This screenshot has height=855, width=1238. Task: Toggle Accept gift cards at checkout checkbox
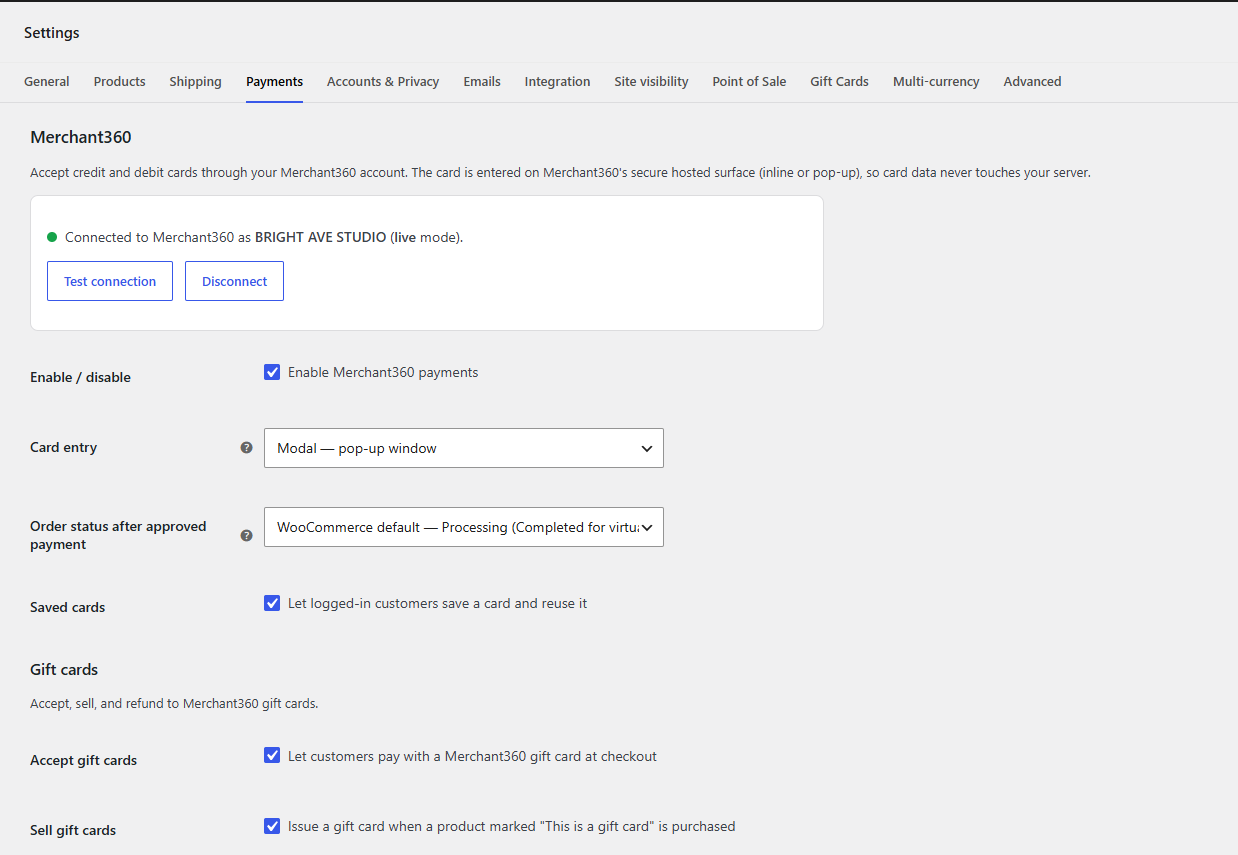coord(272,756)
